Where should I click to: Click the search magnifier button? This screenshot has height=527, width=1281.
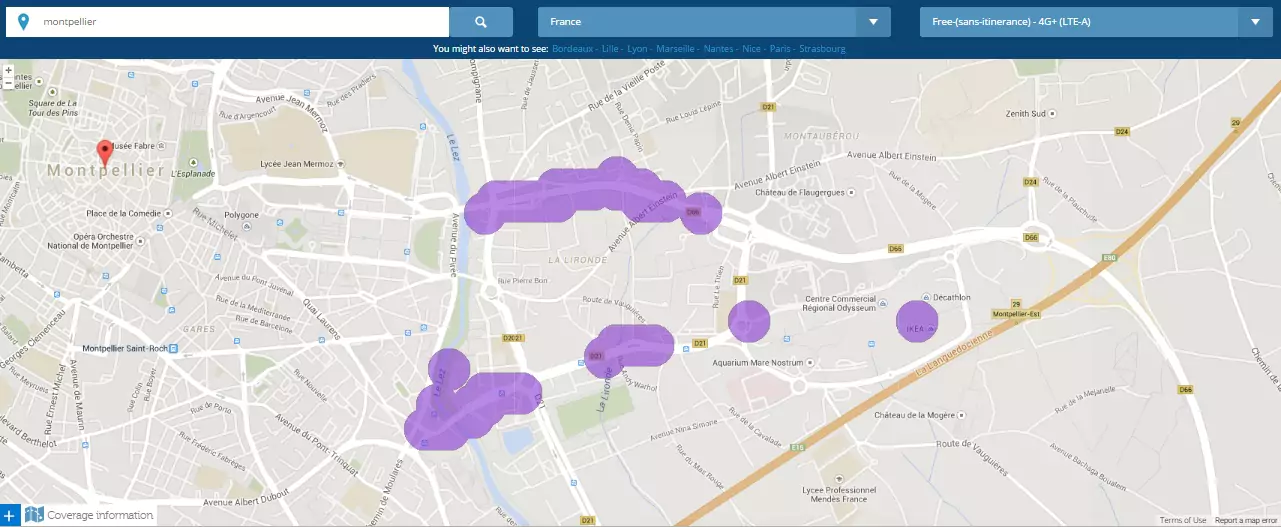pyautogui.click(x=481, y=22)
